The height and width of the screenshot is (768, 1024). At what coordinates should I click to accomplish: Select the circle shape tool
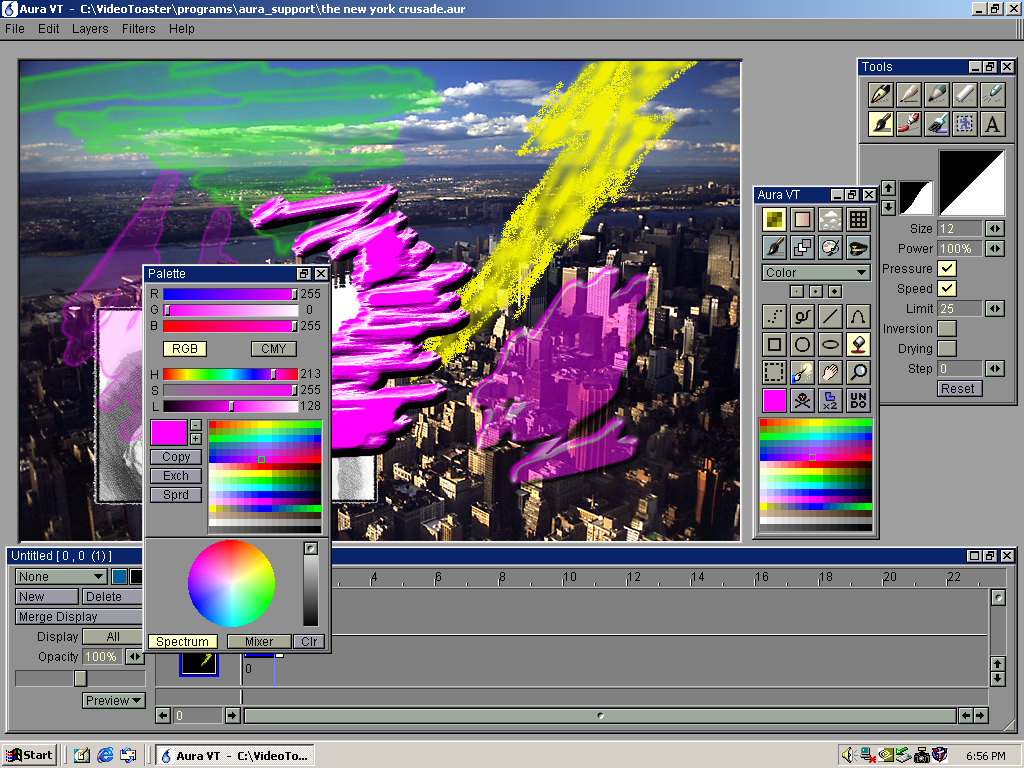803,344
